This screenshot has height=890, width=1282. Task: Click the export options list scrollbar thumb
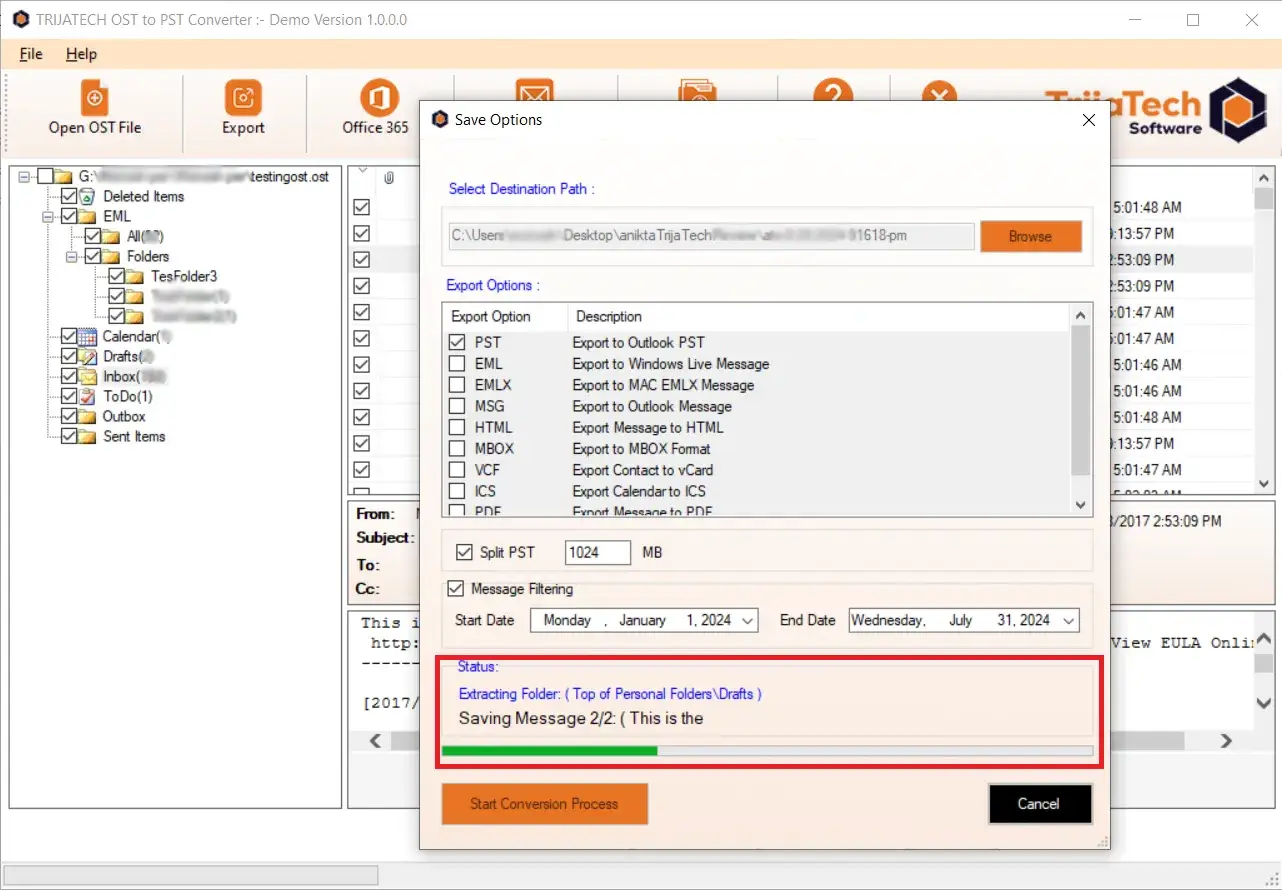coord(1080,401)
